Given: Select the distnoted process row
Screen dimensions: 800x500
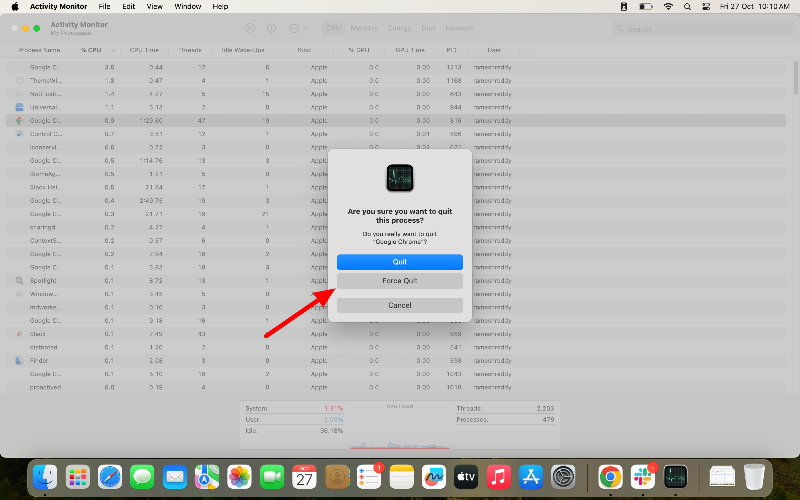Looking at the screenshot, I should [395, 347].
